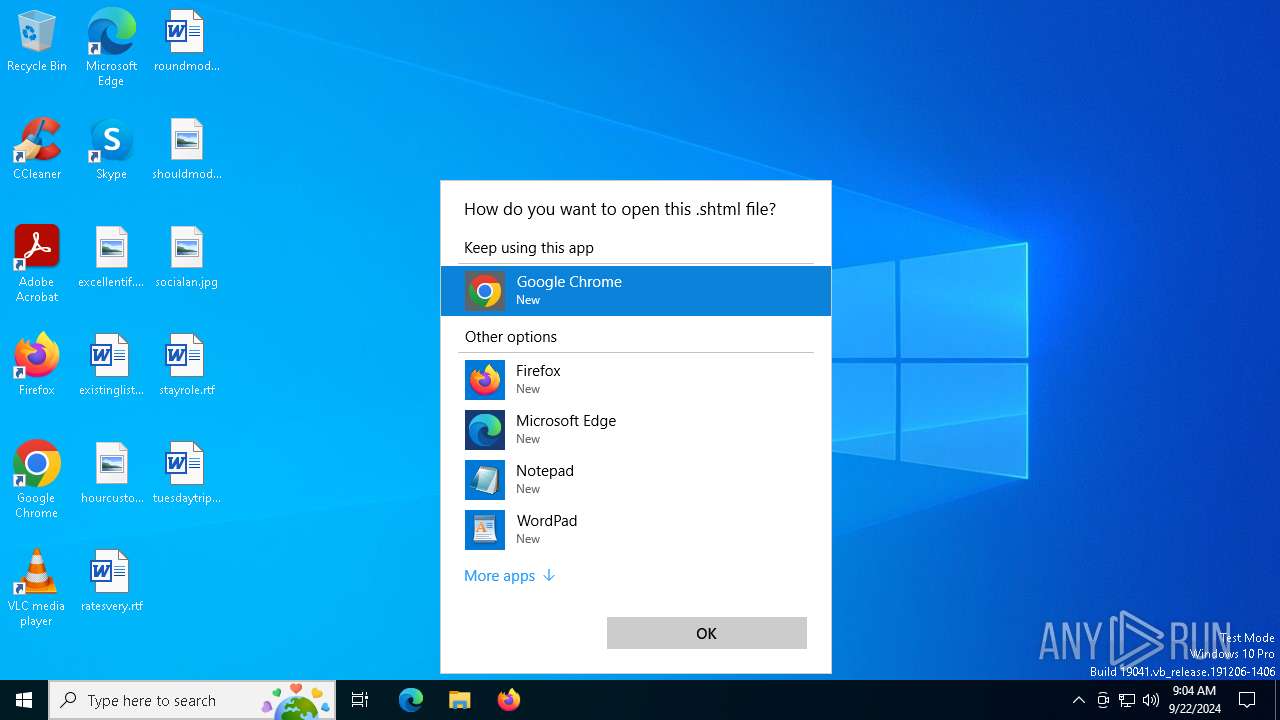Select the Firefox desktop shortcut
This screenshot has height=720, width=1280.
click(37, 365)
